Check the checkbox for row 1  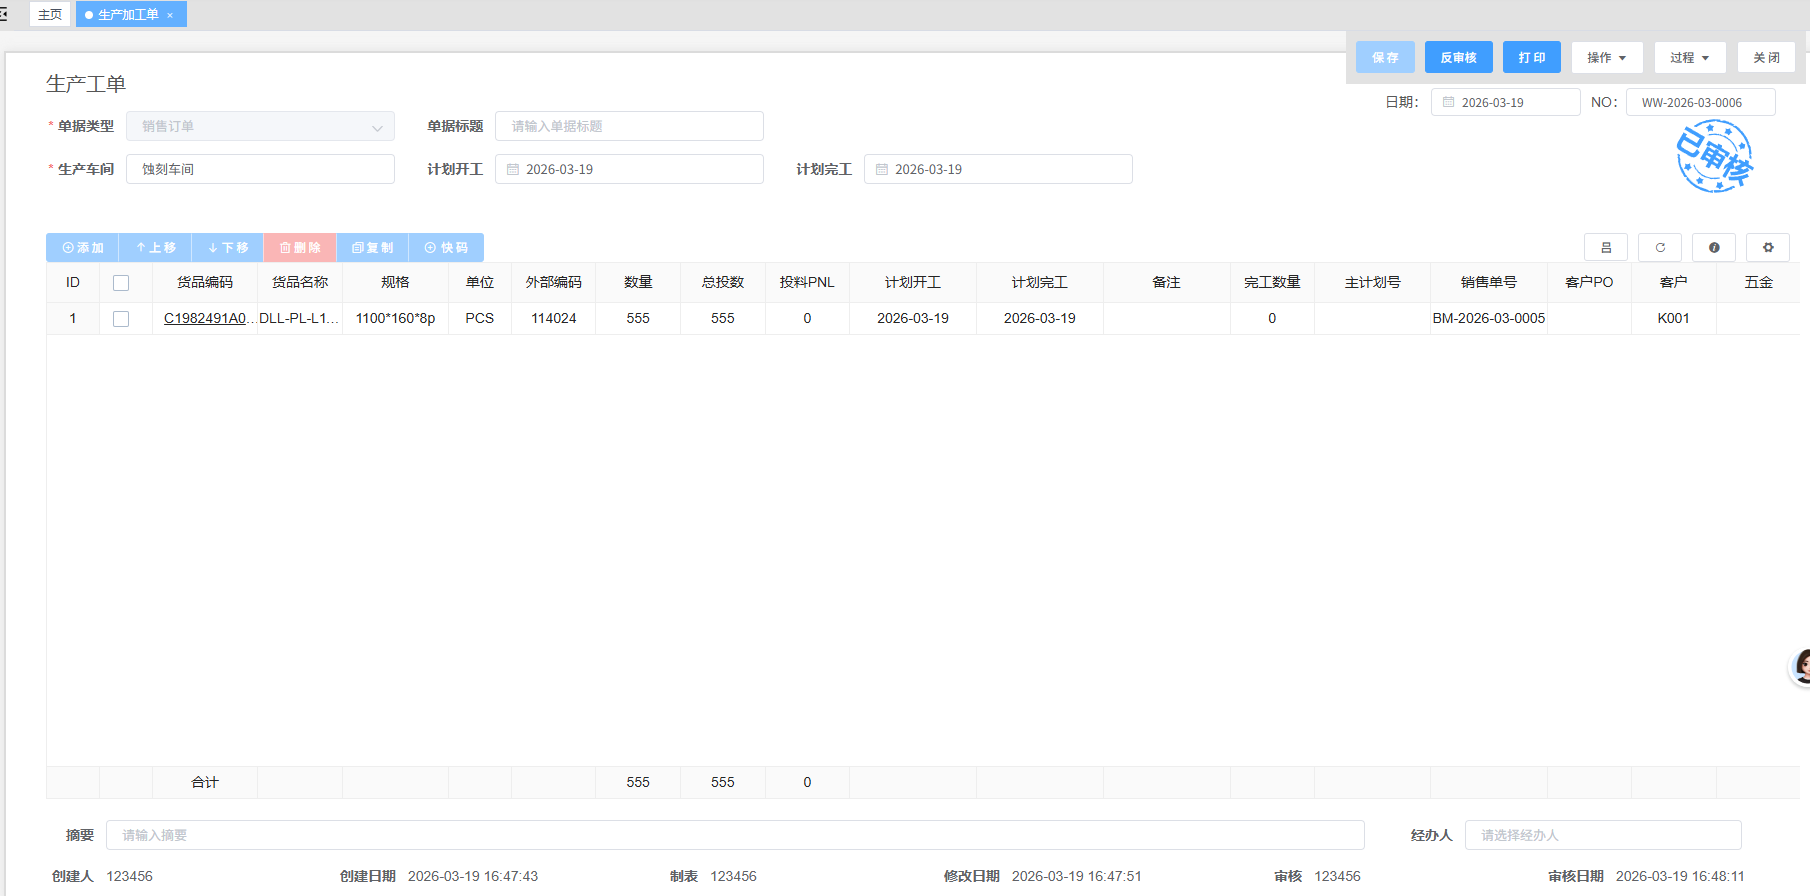click(x=121, y=319)
